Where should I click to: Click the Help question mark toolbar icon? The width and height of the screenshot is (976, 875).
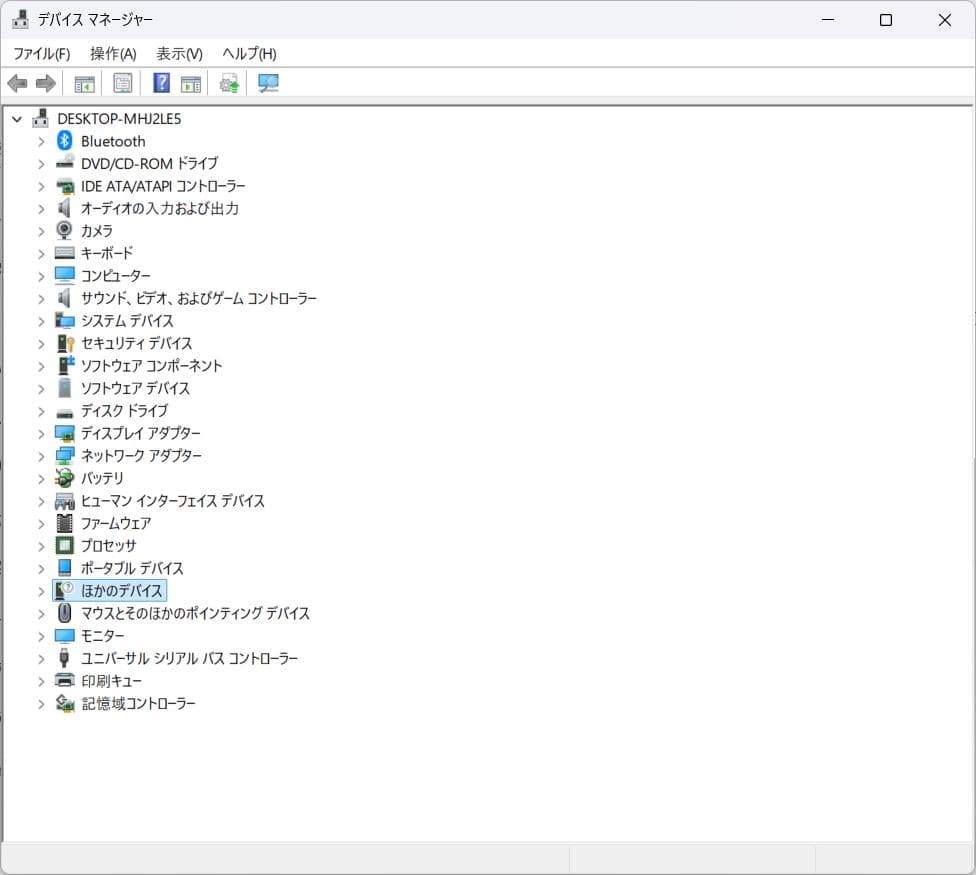point(160,82)
